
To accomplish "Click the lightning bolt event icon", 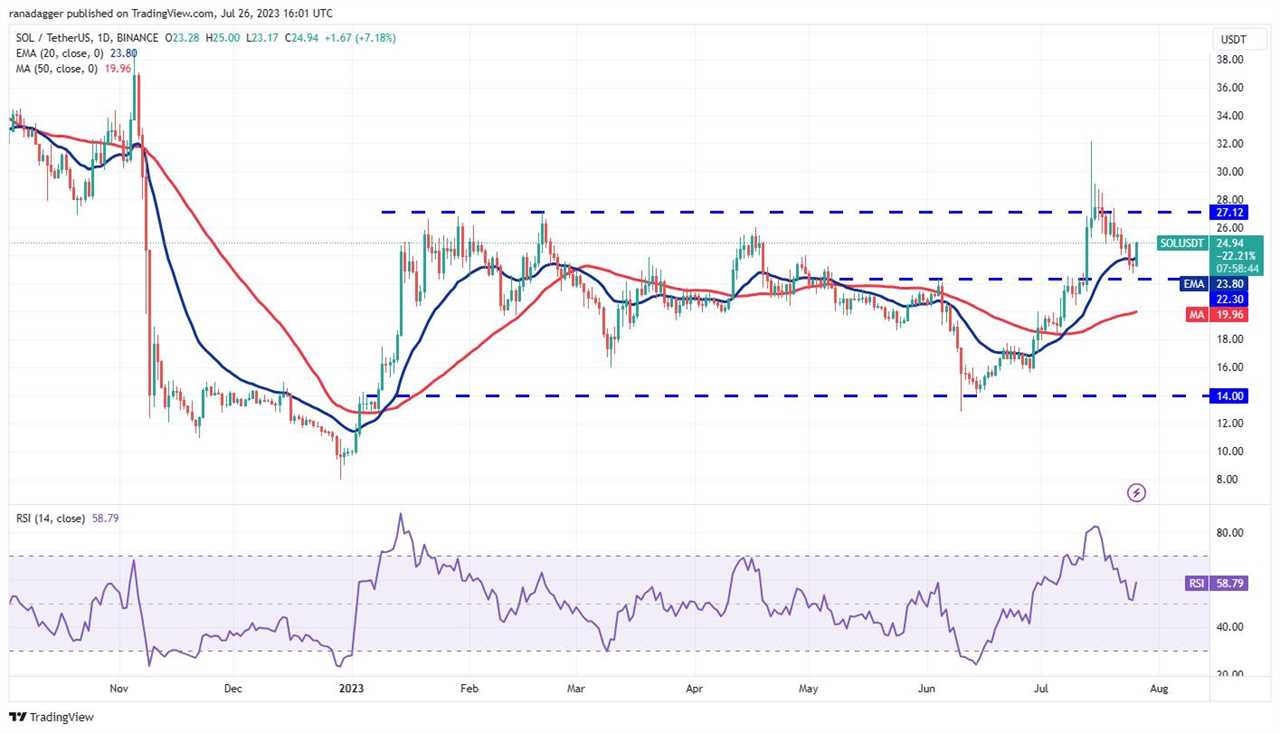I will (x=1136, y=492).
